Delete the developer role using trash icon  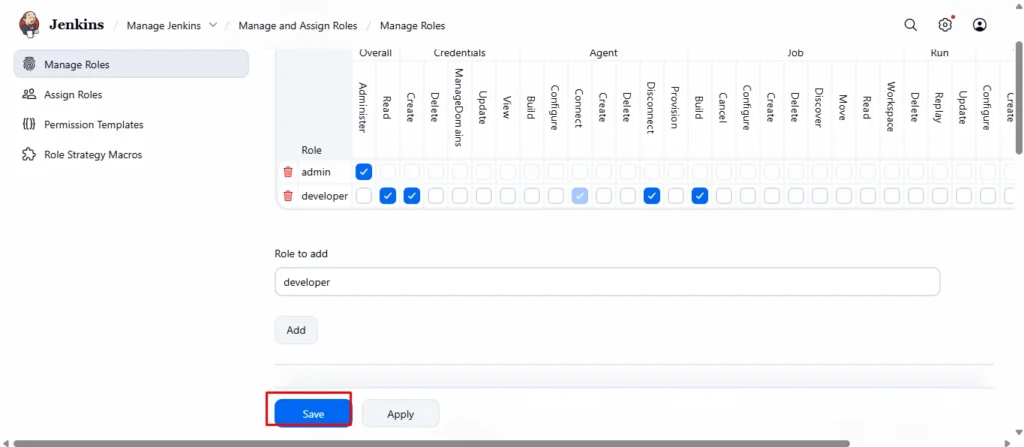[x=288, y=196]
